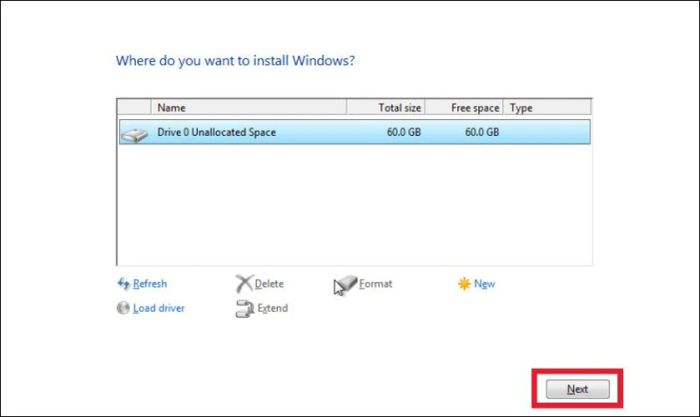Viewport: 700px width, 417px height.
Task: Click the New partition star icon
Action: tap(464, 284)
